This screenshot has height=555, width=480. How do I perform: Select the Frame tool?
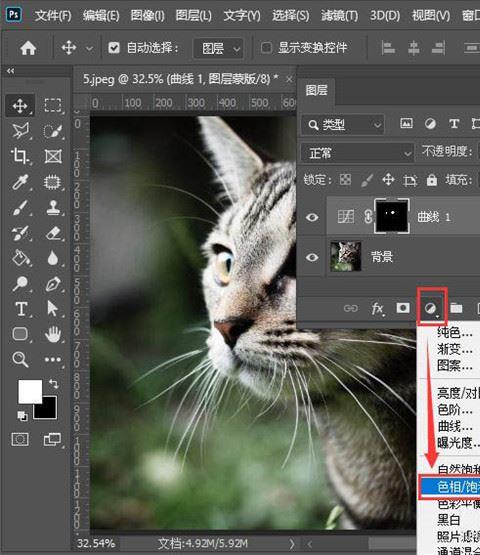tap(53, 156)
